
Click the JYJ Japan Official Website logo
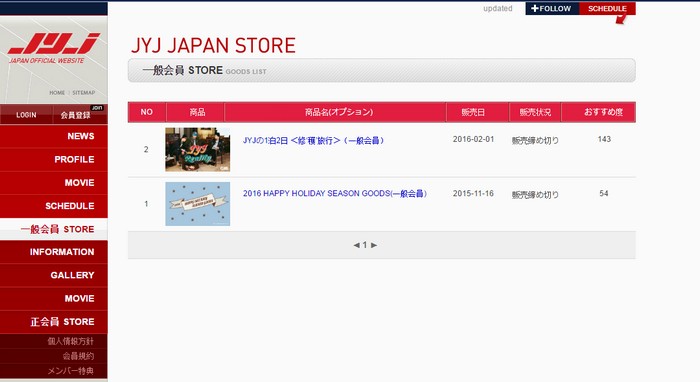click(x=54, y=48)
